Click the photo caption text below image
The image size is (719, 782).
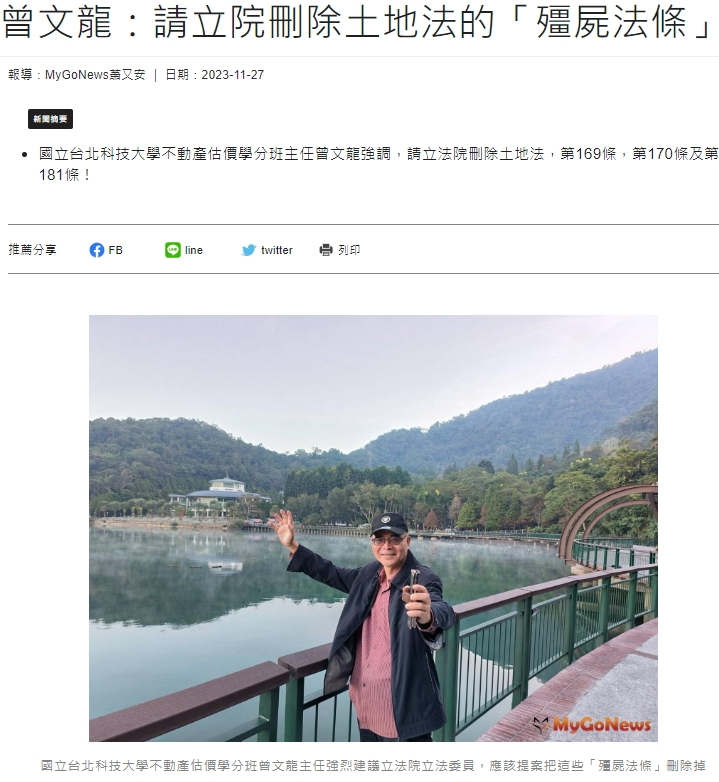[x=373, y=766]
